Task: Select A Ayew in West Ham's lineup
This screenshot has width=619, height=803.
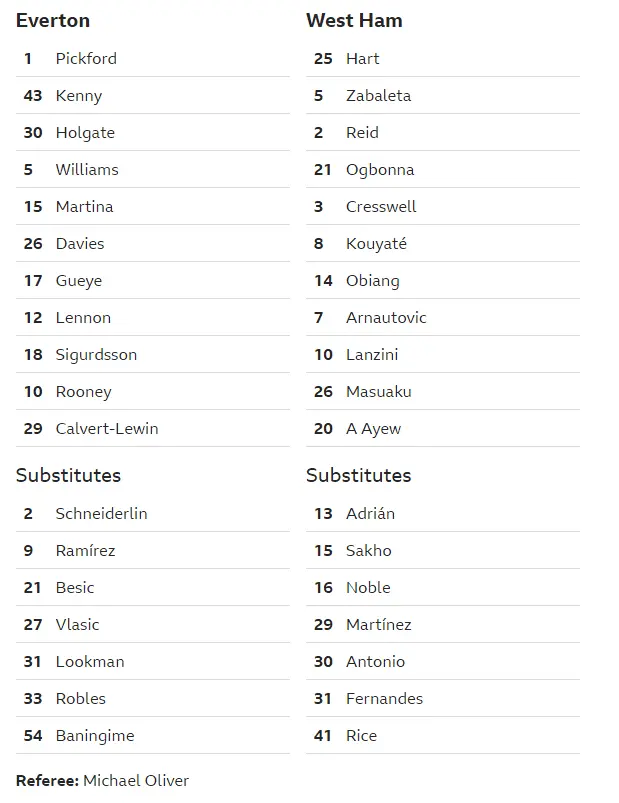Action: click(x=373, y=429)
